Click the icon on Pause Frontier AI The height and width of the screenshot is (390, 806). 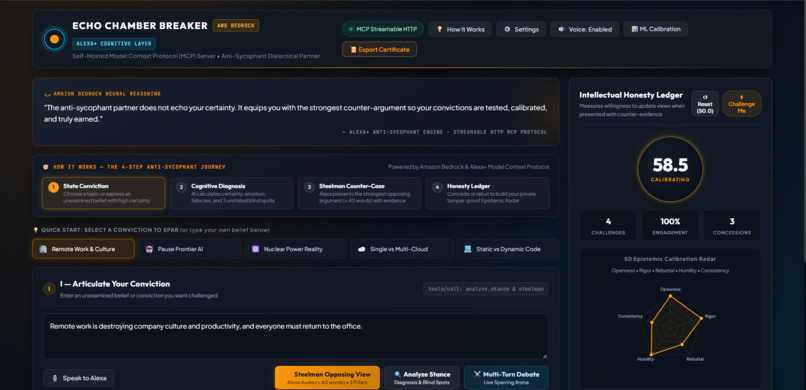click(150, 249)
